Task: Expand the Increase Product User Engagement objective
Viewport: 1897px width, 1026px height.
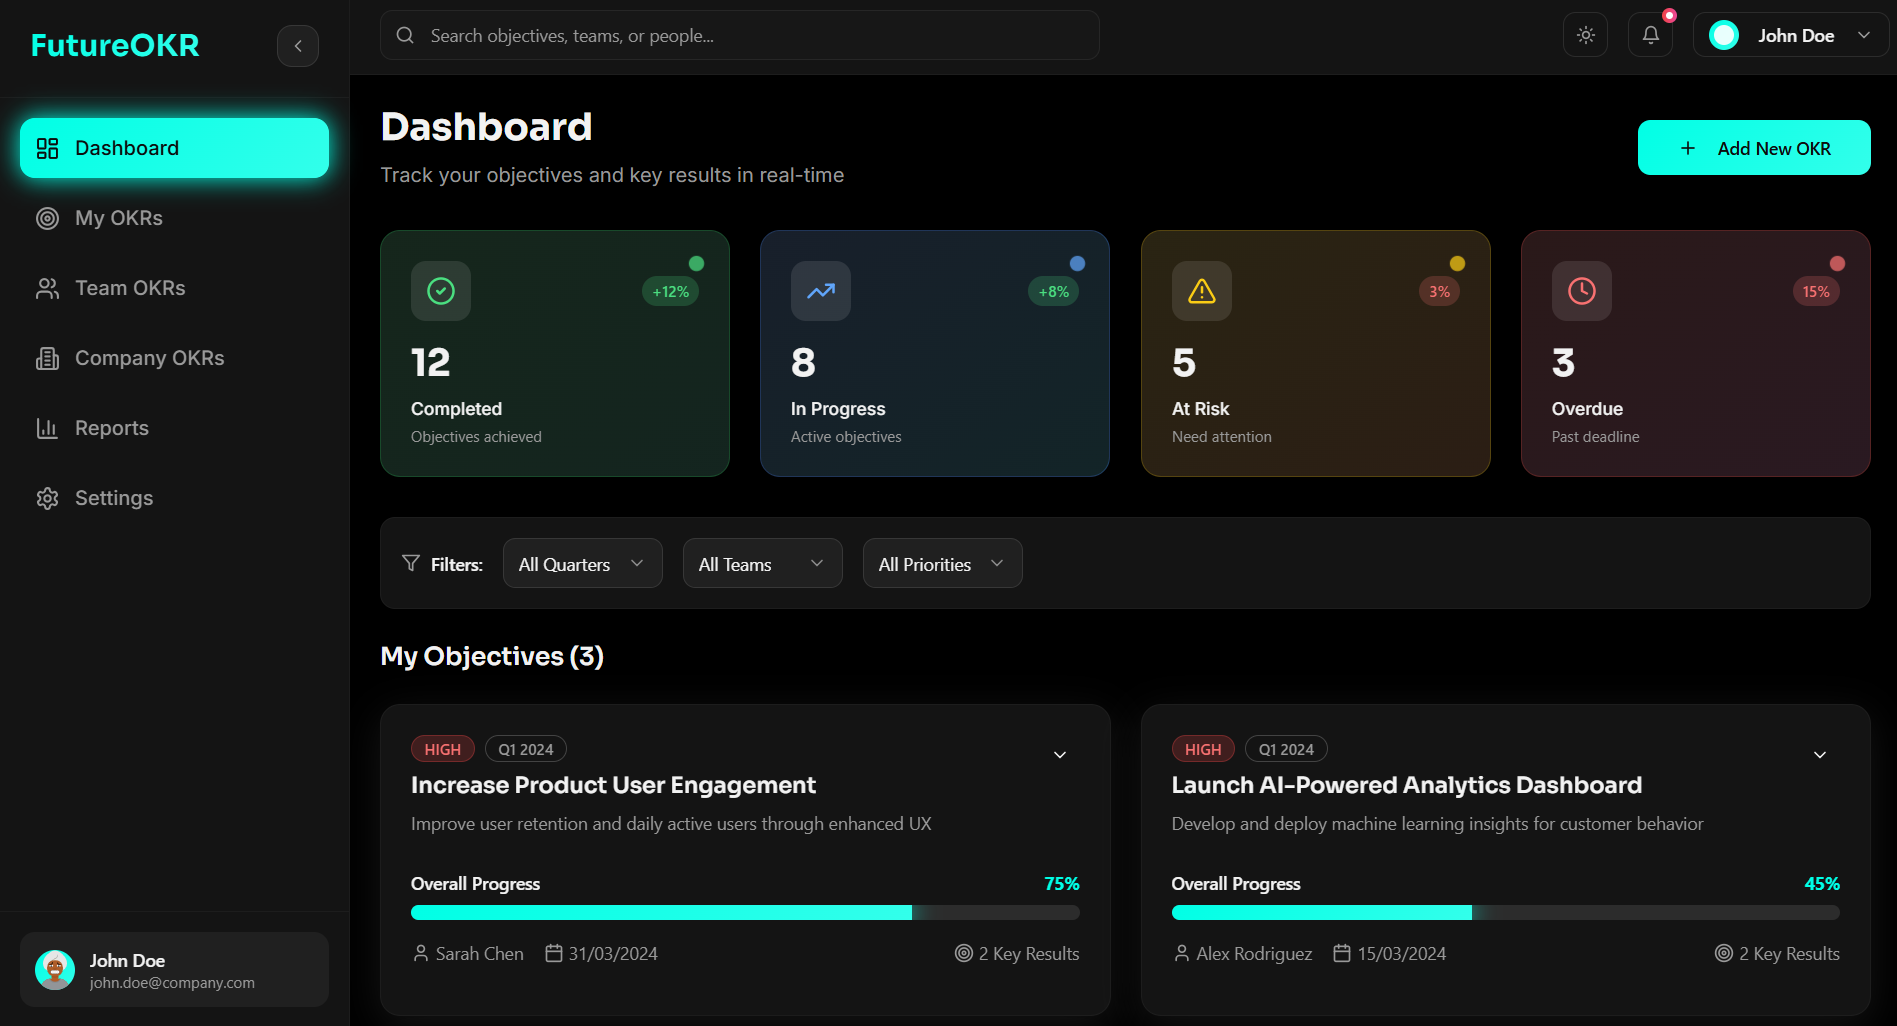Action: tap(1060, 755)
